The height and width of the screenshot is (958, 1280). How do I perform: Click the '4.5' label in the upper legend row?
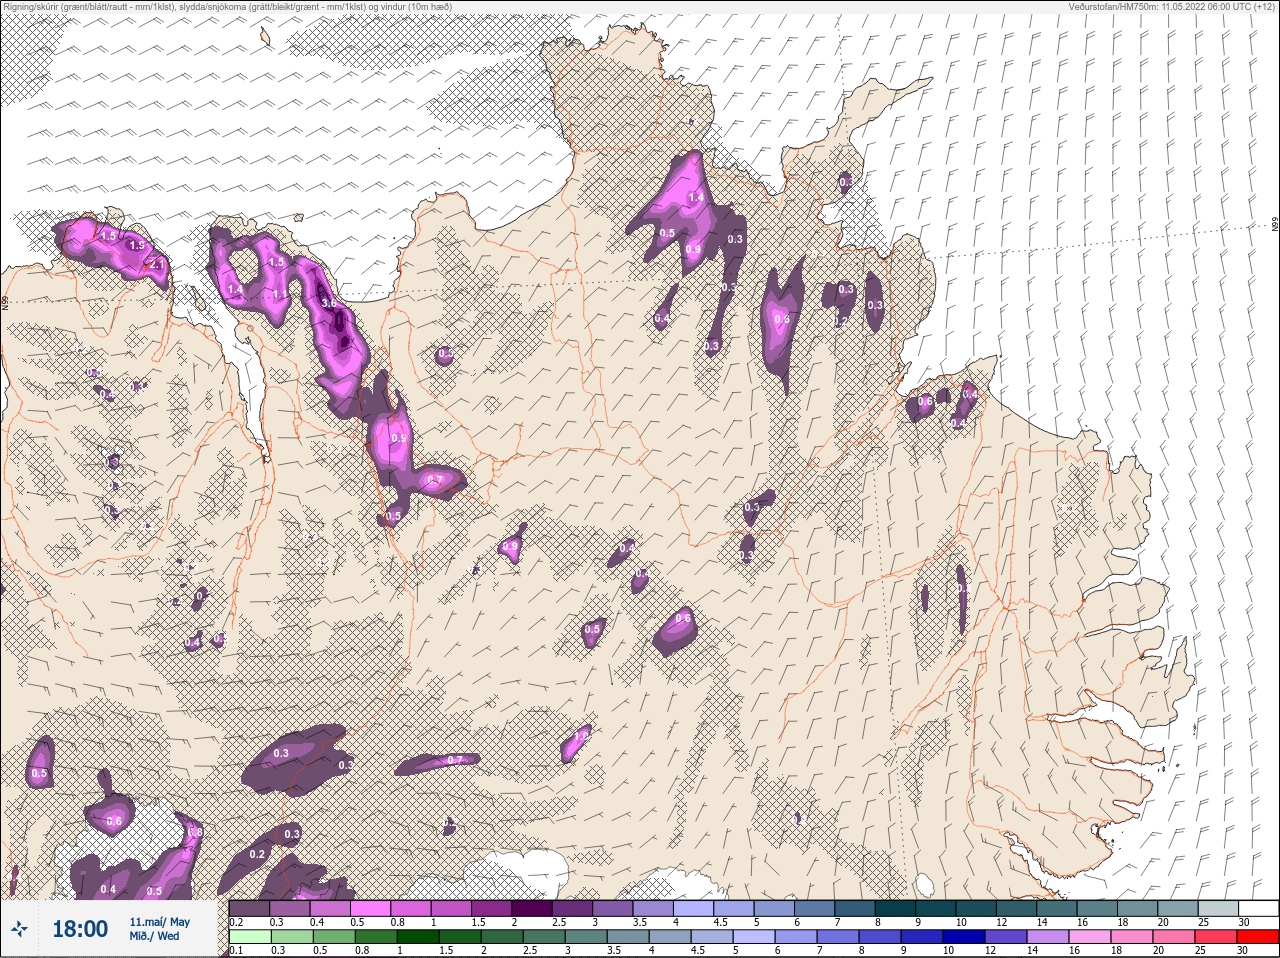721,922
